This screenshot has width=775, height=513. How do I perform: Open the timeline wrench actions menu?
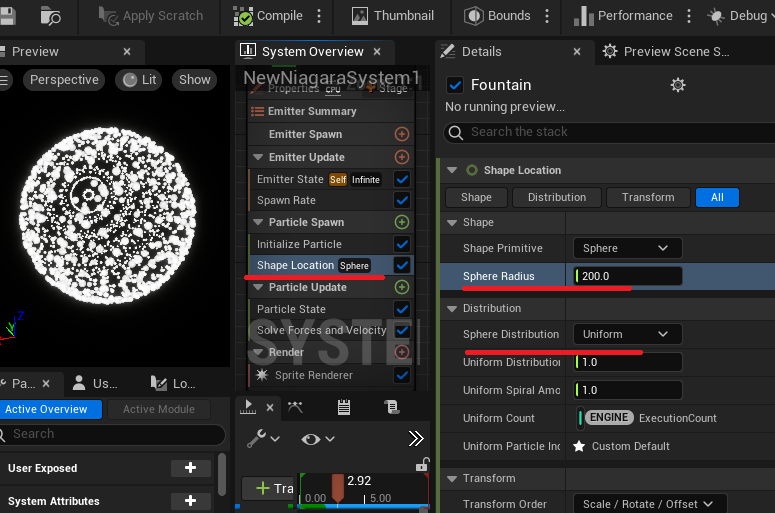pos(263,439)
